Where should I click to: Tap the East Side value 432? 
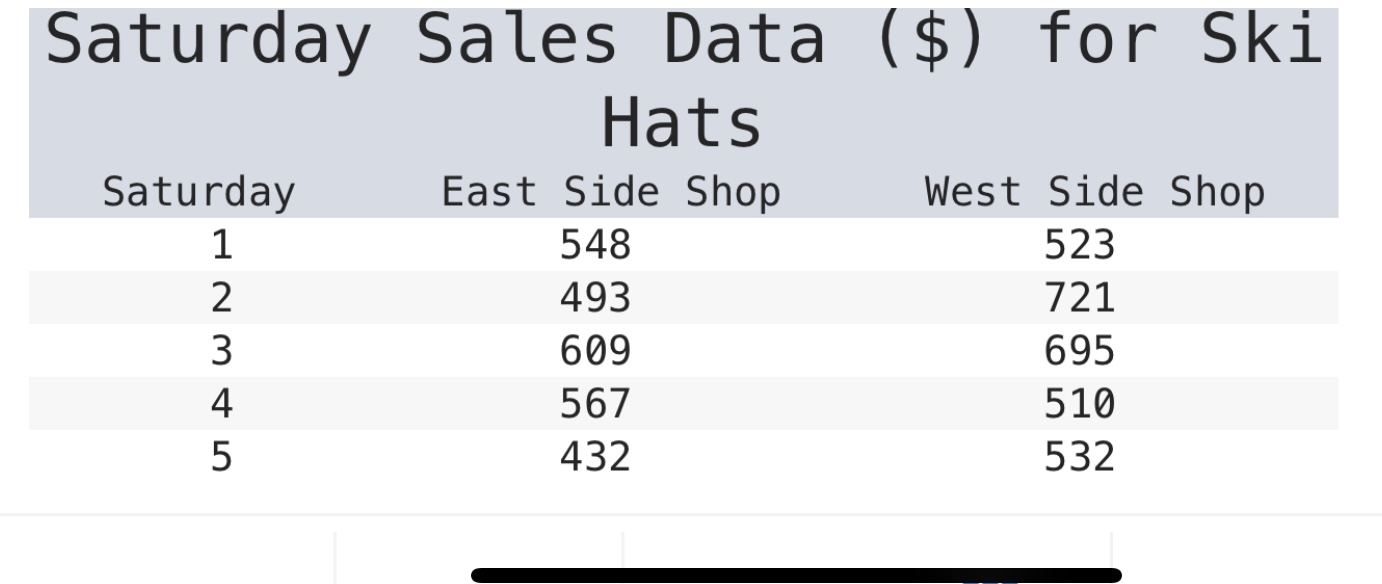[595, 457]
